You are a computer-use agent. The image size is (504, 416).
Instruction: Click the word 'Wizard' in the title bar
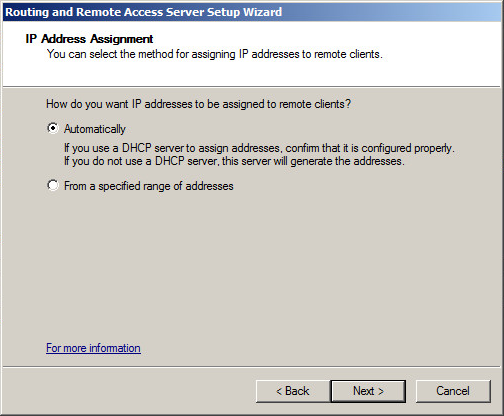(x=262, y=12)
